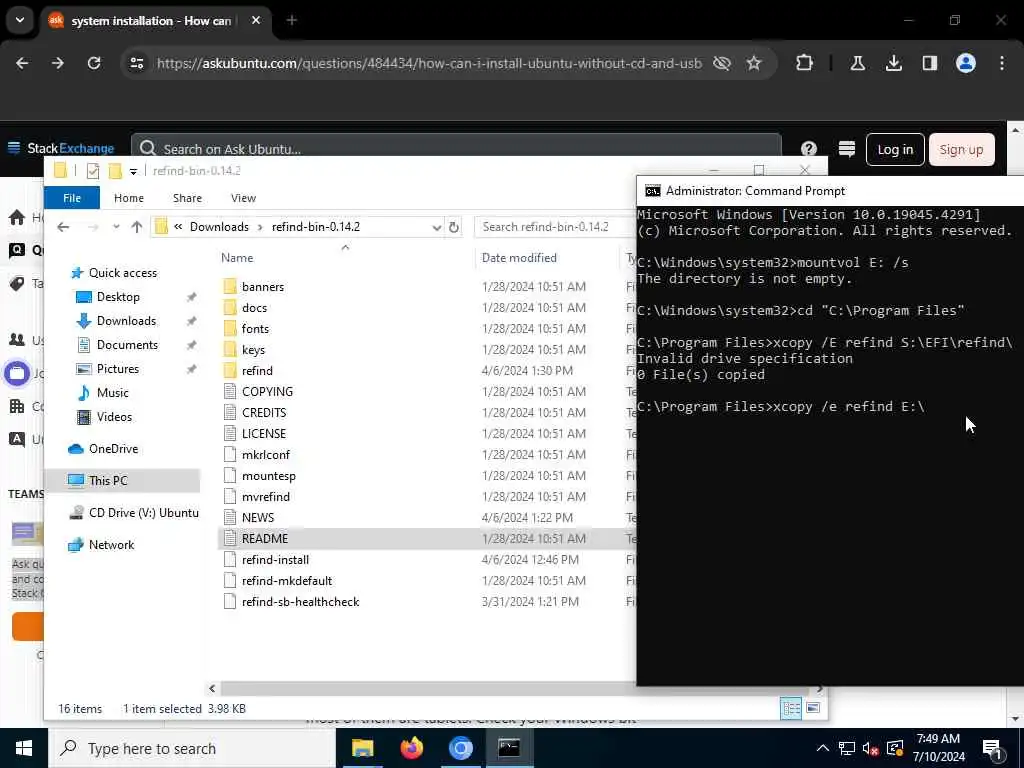This screenshot has height=768, width=1024.
Task: Open Share ribbon tab in Explorer
Action: tap(187, 198)
